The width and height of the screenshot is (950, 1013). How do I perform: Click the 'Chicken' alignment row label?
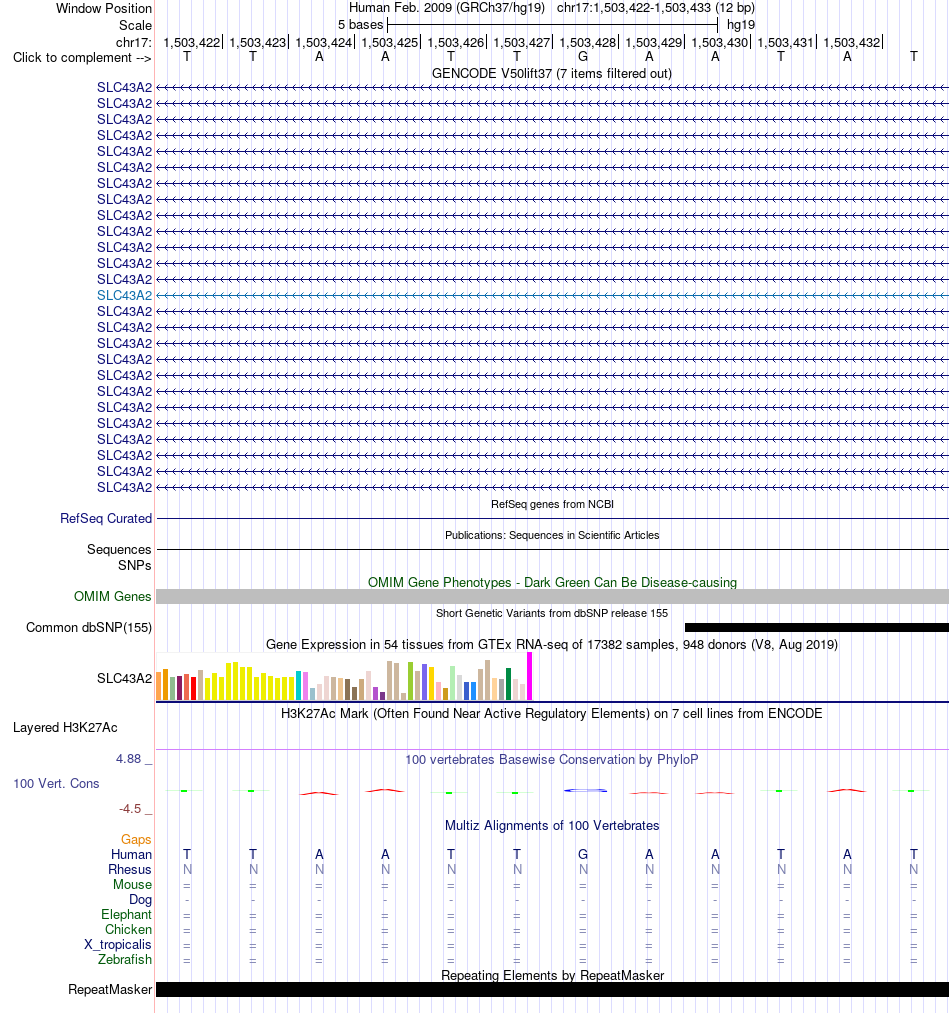coord(128,929)
